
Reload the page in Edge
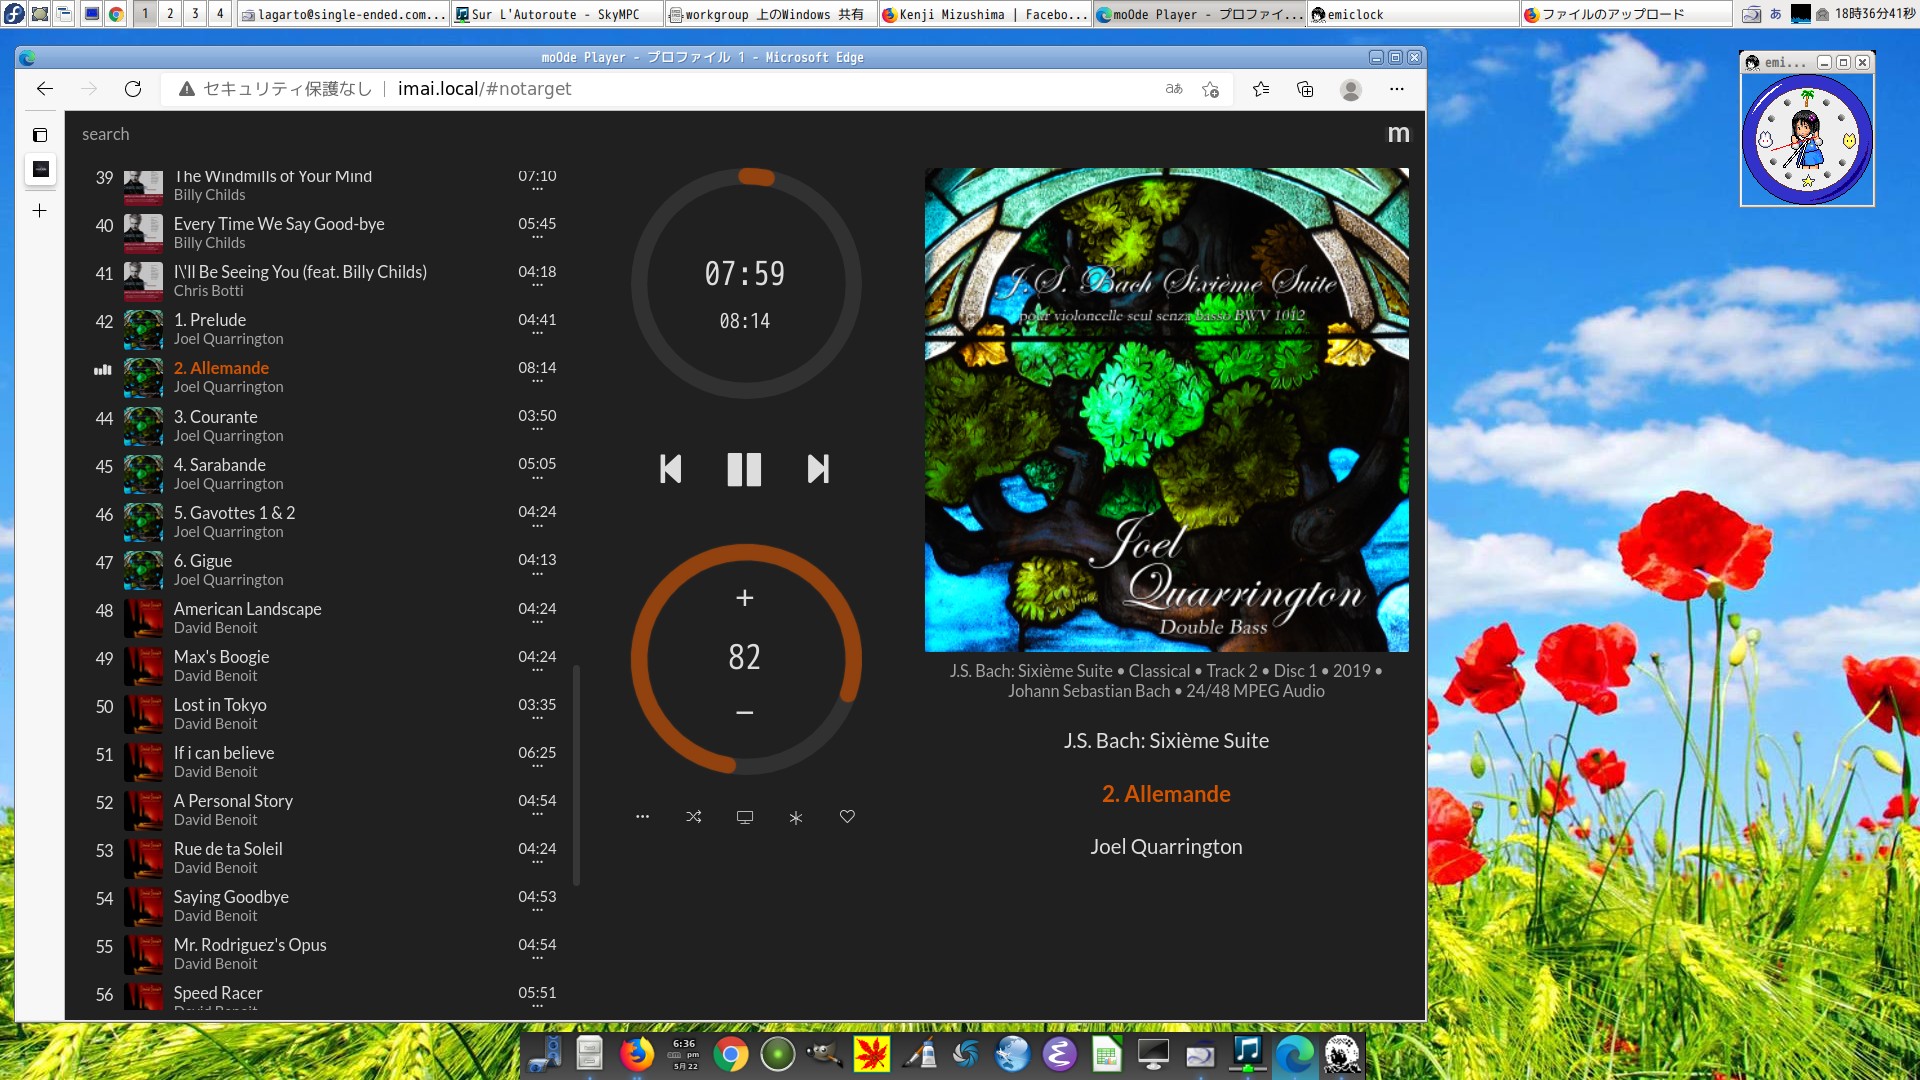pyautogui.click(x=133, y=89)
